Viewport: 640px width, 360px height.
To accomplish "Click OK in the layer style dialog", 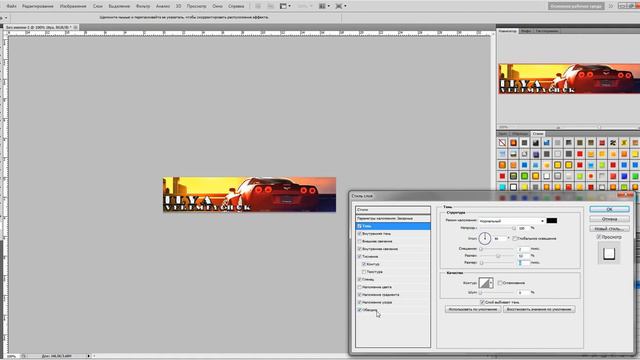I will pos(609,209).
